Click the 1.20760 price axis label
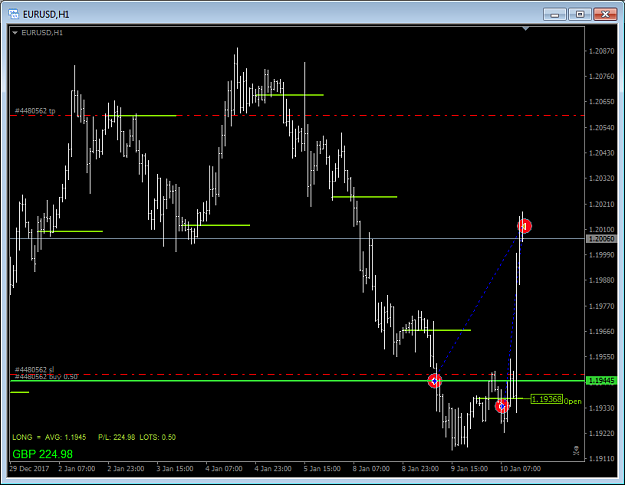 (602, 76)
